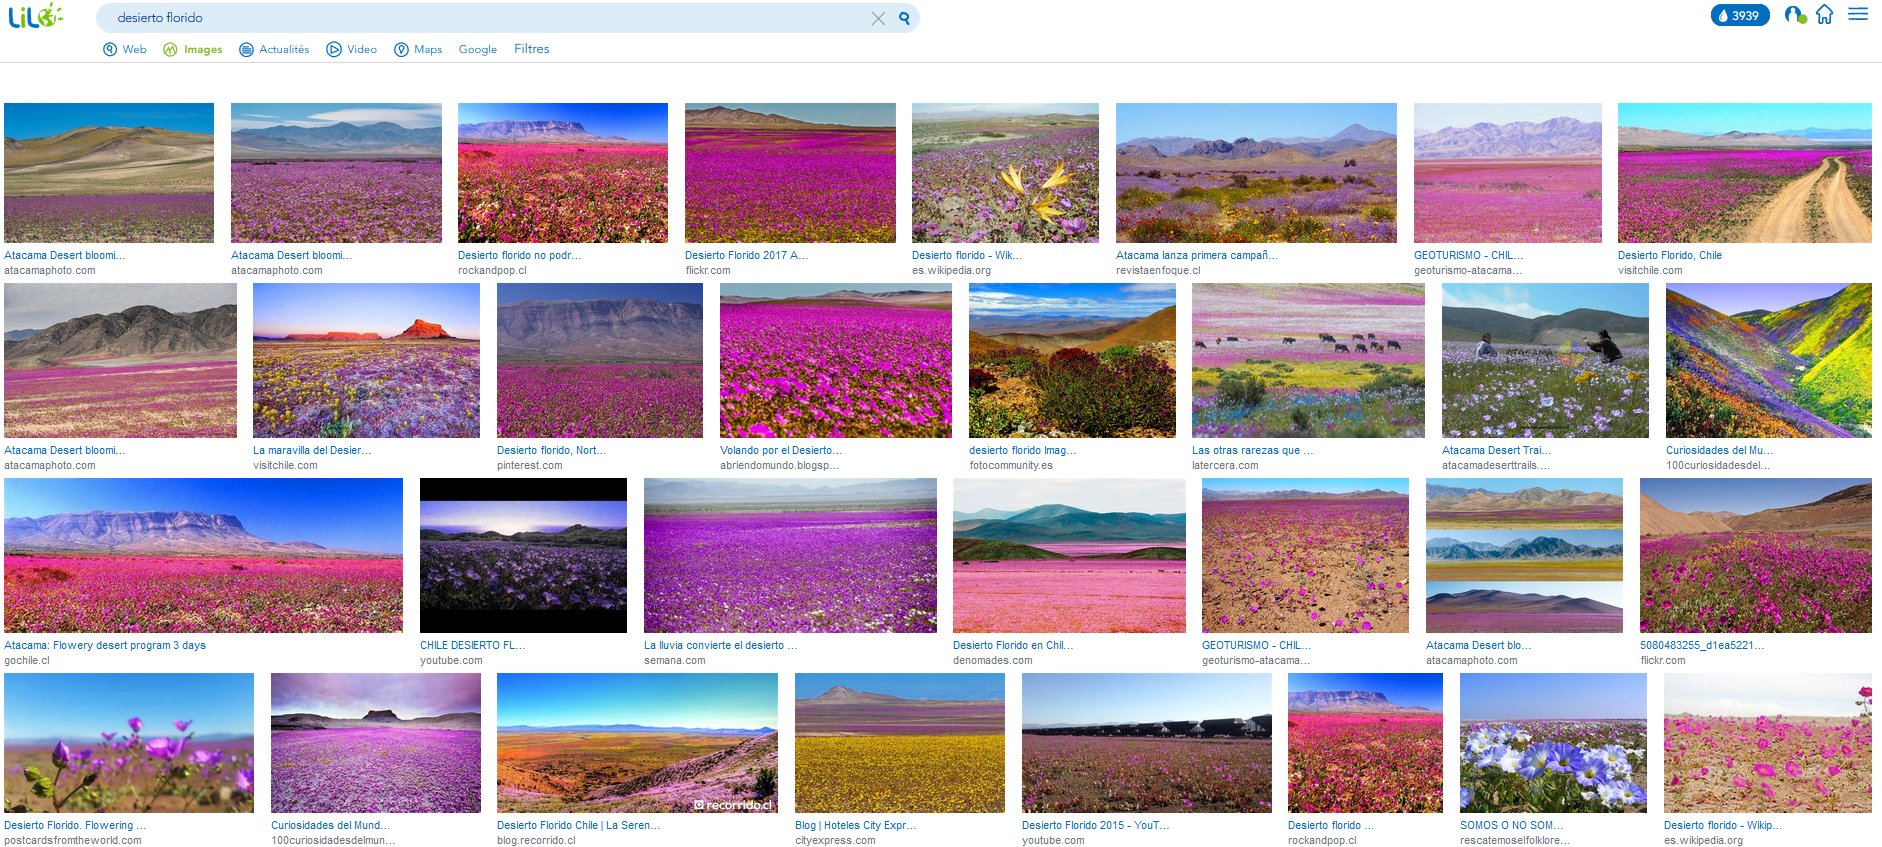Screen dimensions: 1882x847
Task: Click inside the 'desierto florido' search field
Action: (480, 18)
